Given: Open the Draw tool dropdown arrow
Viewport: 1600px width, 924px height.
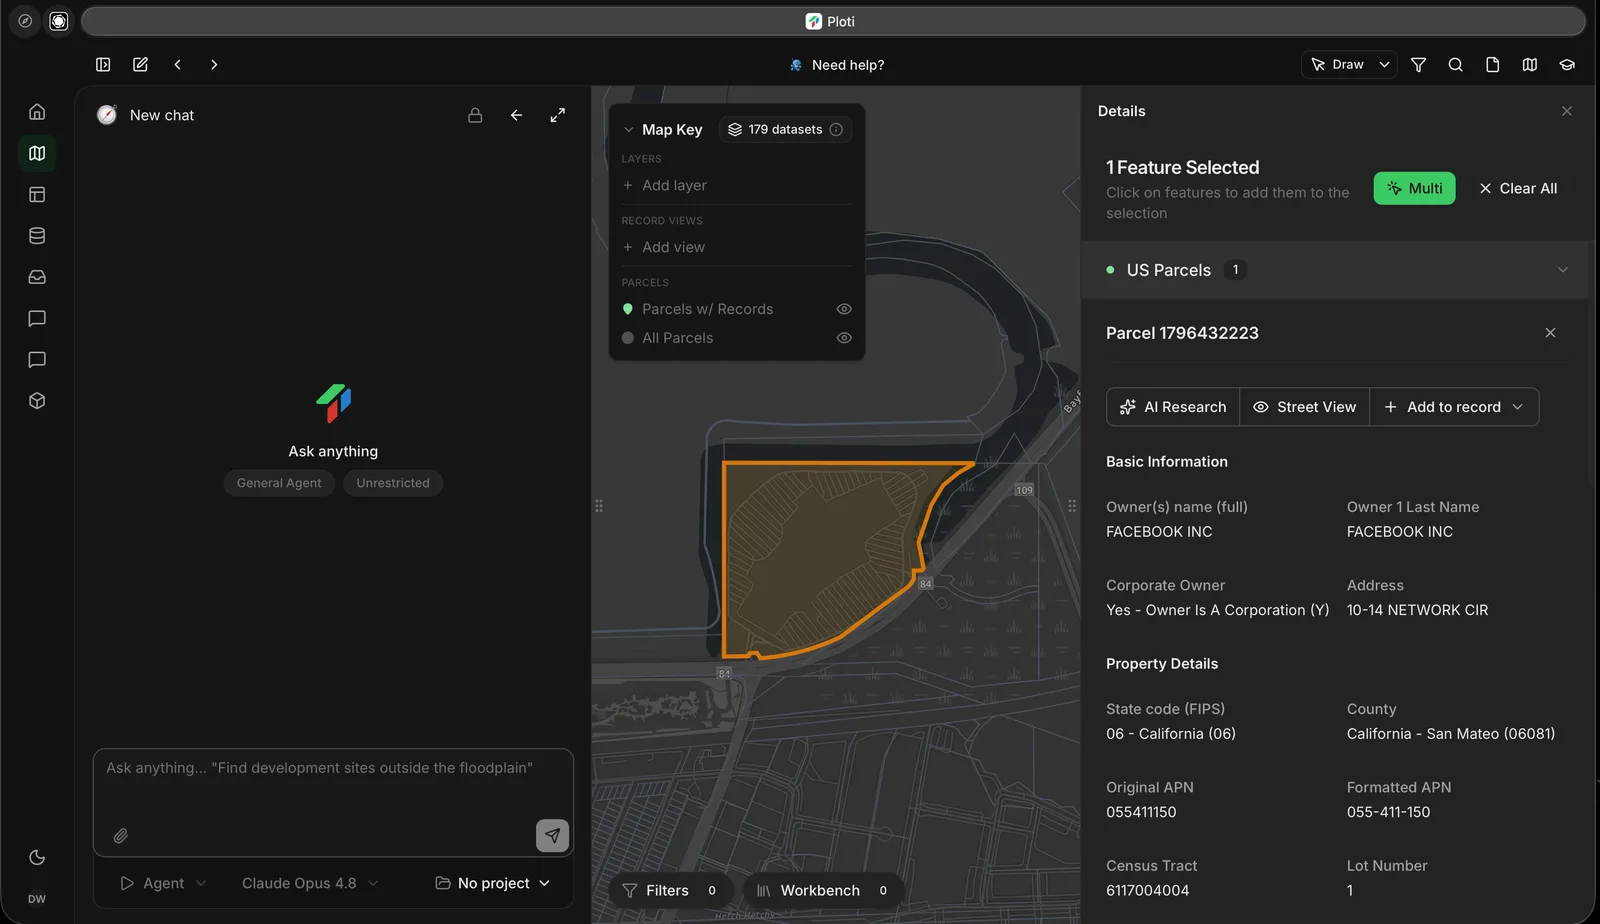Looking at the screenshot, I should (1384, 65).
